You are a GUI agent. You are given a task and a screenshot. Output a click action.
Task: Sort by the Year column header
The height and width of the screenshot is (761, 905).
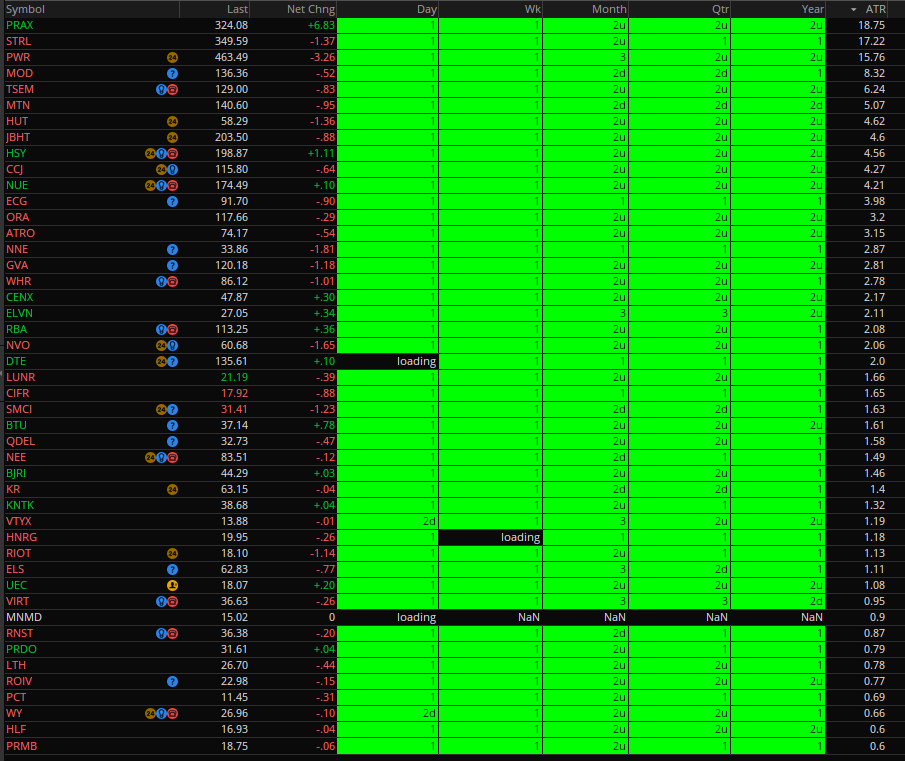pyautogui.click(x=813, y=9)
